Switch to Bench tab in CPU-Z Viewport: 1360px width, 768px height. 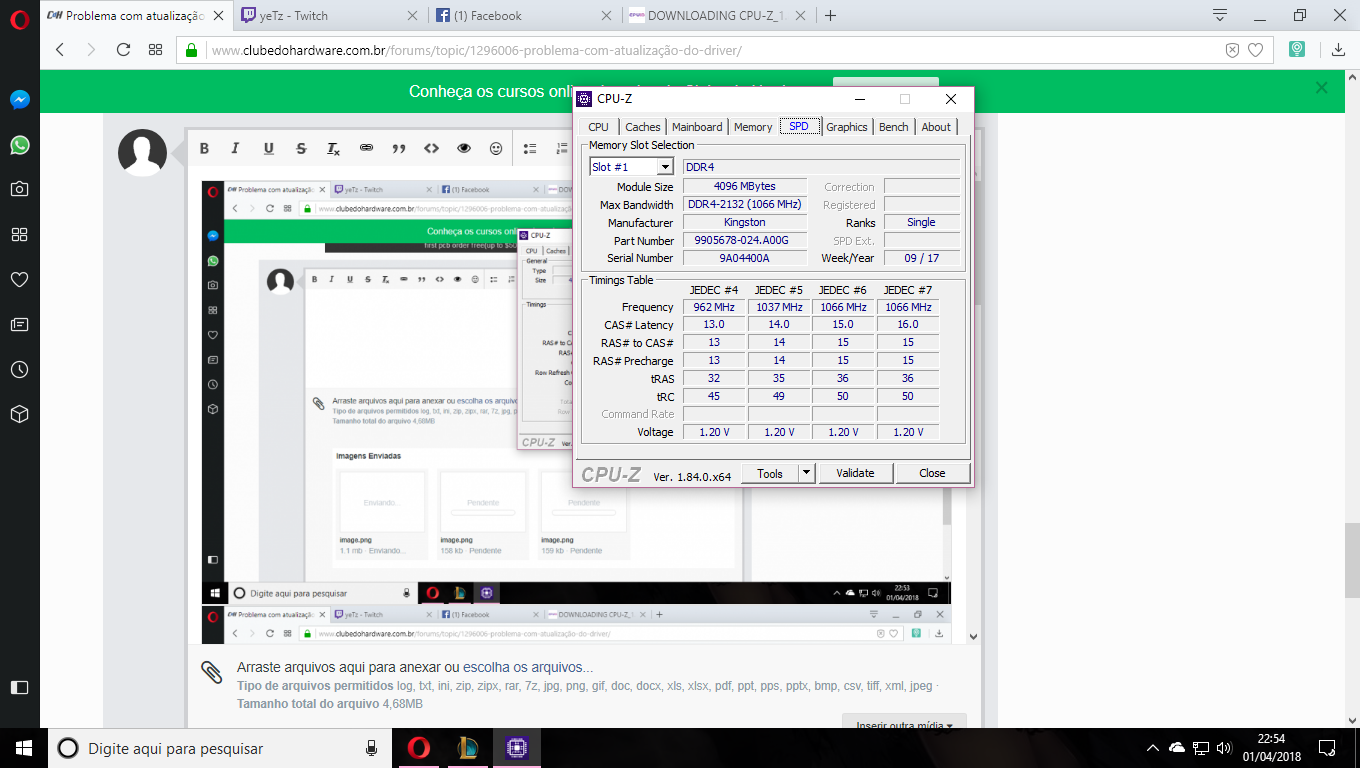[x=894, y=127]
